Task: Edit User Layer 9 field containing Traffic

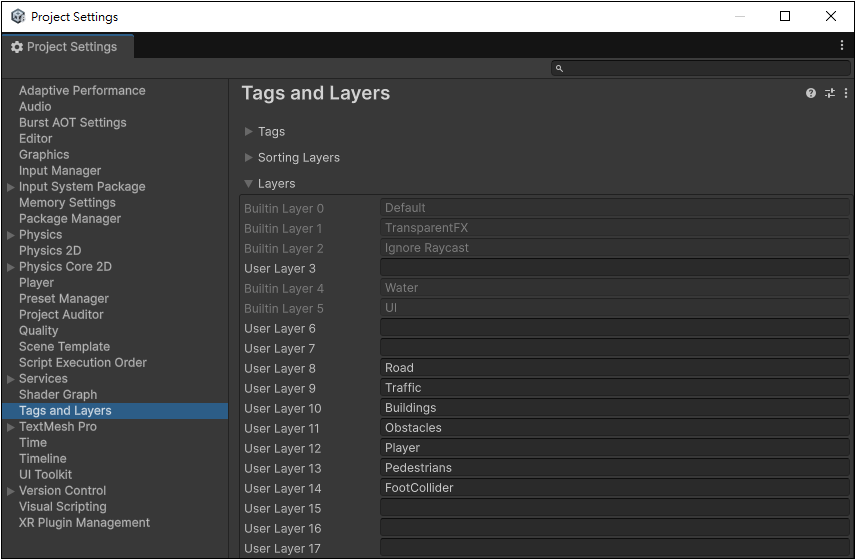Action: (615, 388)
